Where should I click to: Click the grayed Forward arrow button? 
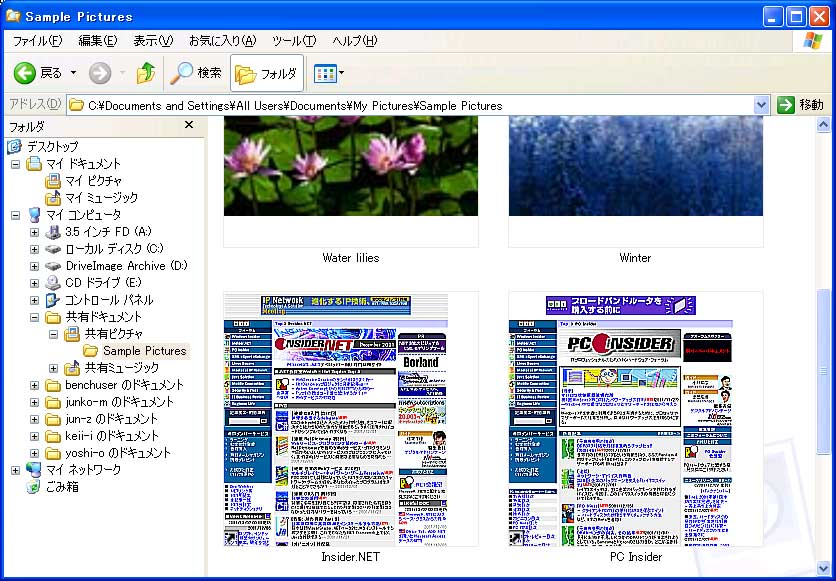[100, 73]
